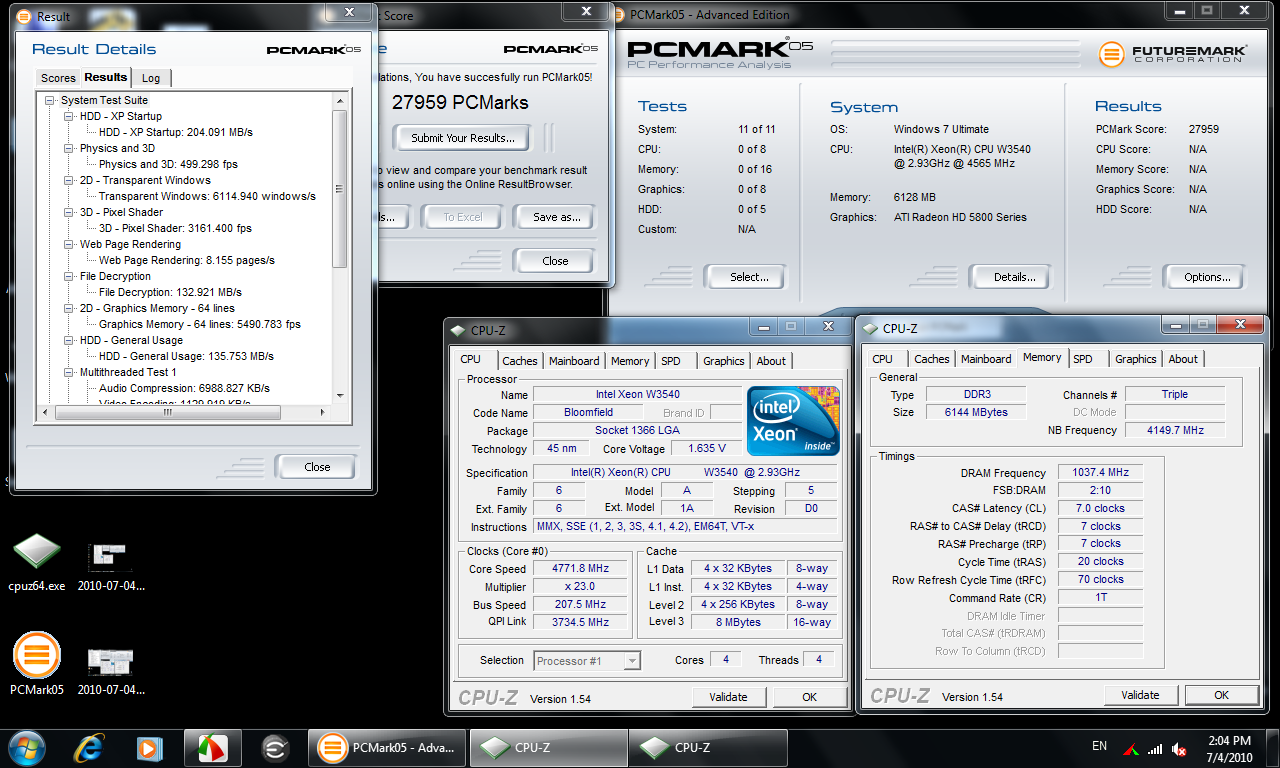Click the results tree horizontal scrollbar
The width and height of the screenshot is (1280, 768).
(x=167, y=411)
